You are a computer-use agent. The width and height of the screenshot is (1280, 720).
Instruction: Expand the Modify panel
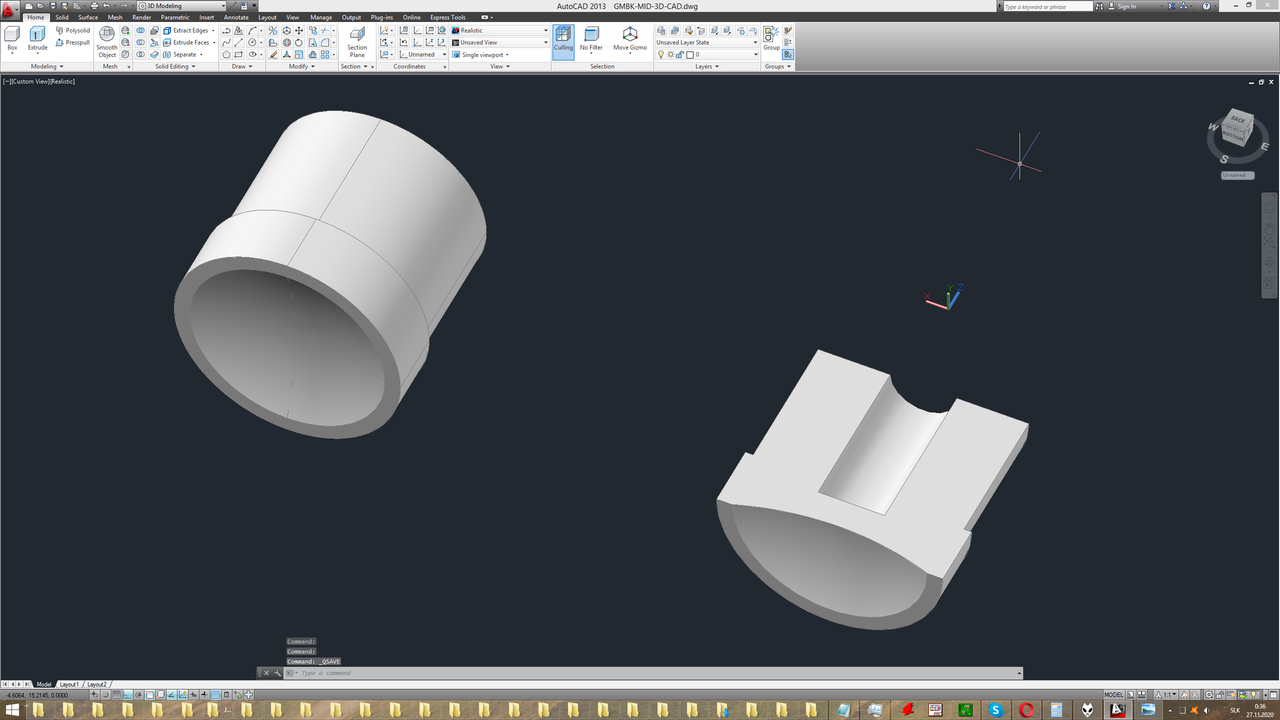coord(301,66)
